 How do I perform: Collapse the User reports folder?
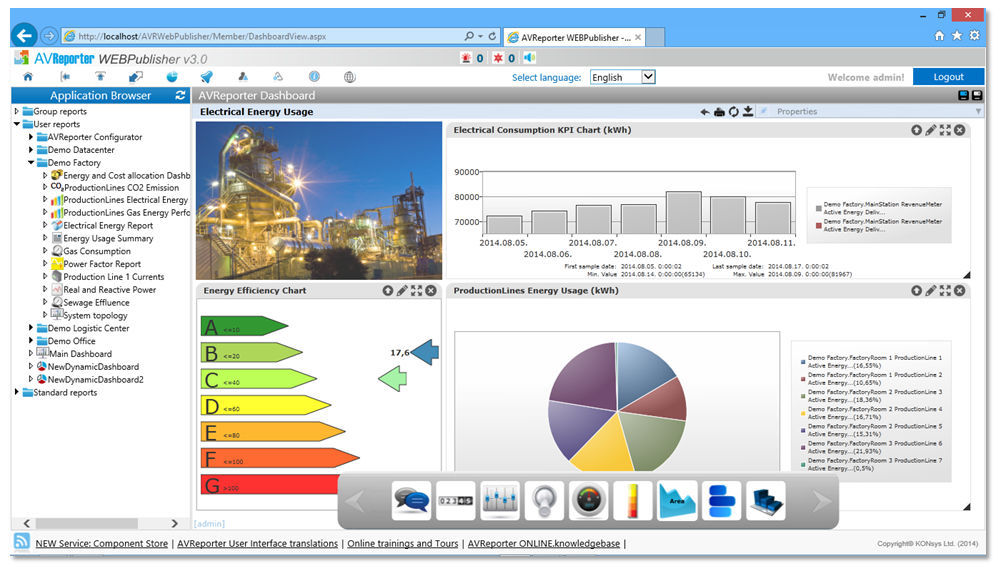(x=17, y=124)
